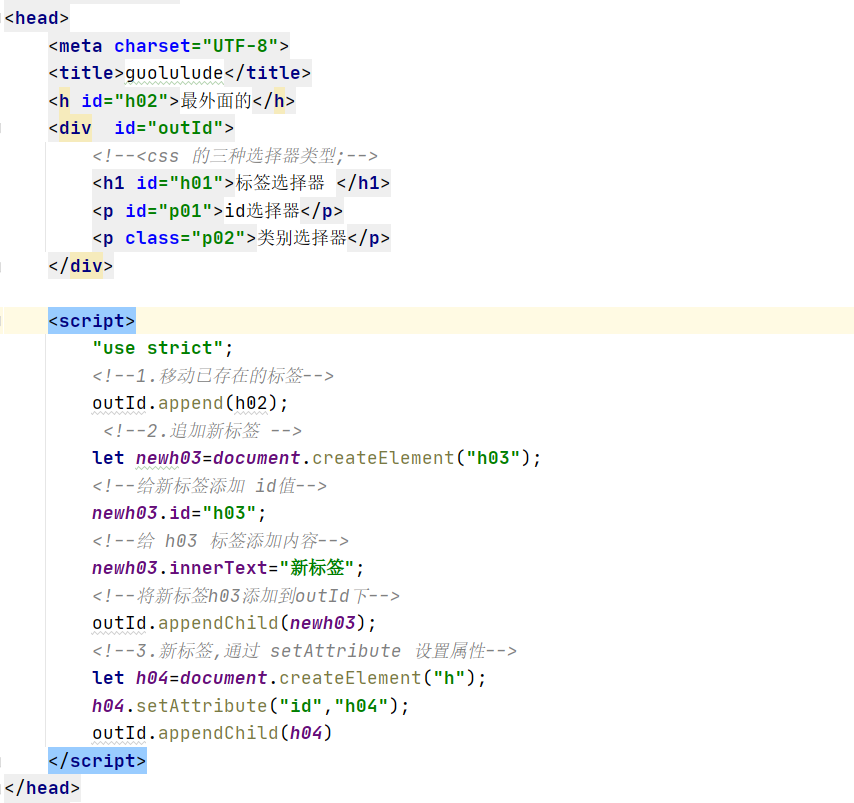The image size is (854, 803).
Task: Click the outId.append(h02) statement
Action: [190, 403]
